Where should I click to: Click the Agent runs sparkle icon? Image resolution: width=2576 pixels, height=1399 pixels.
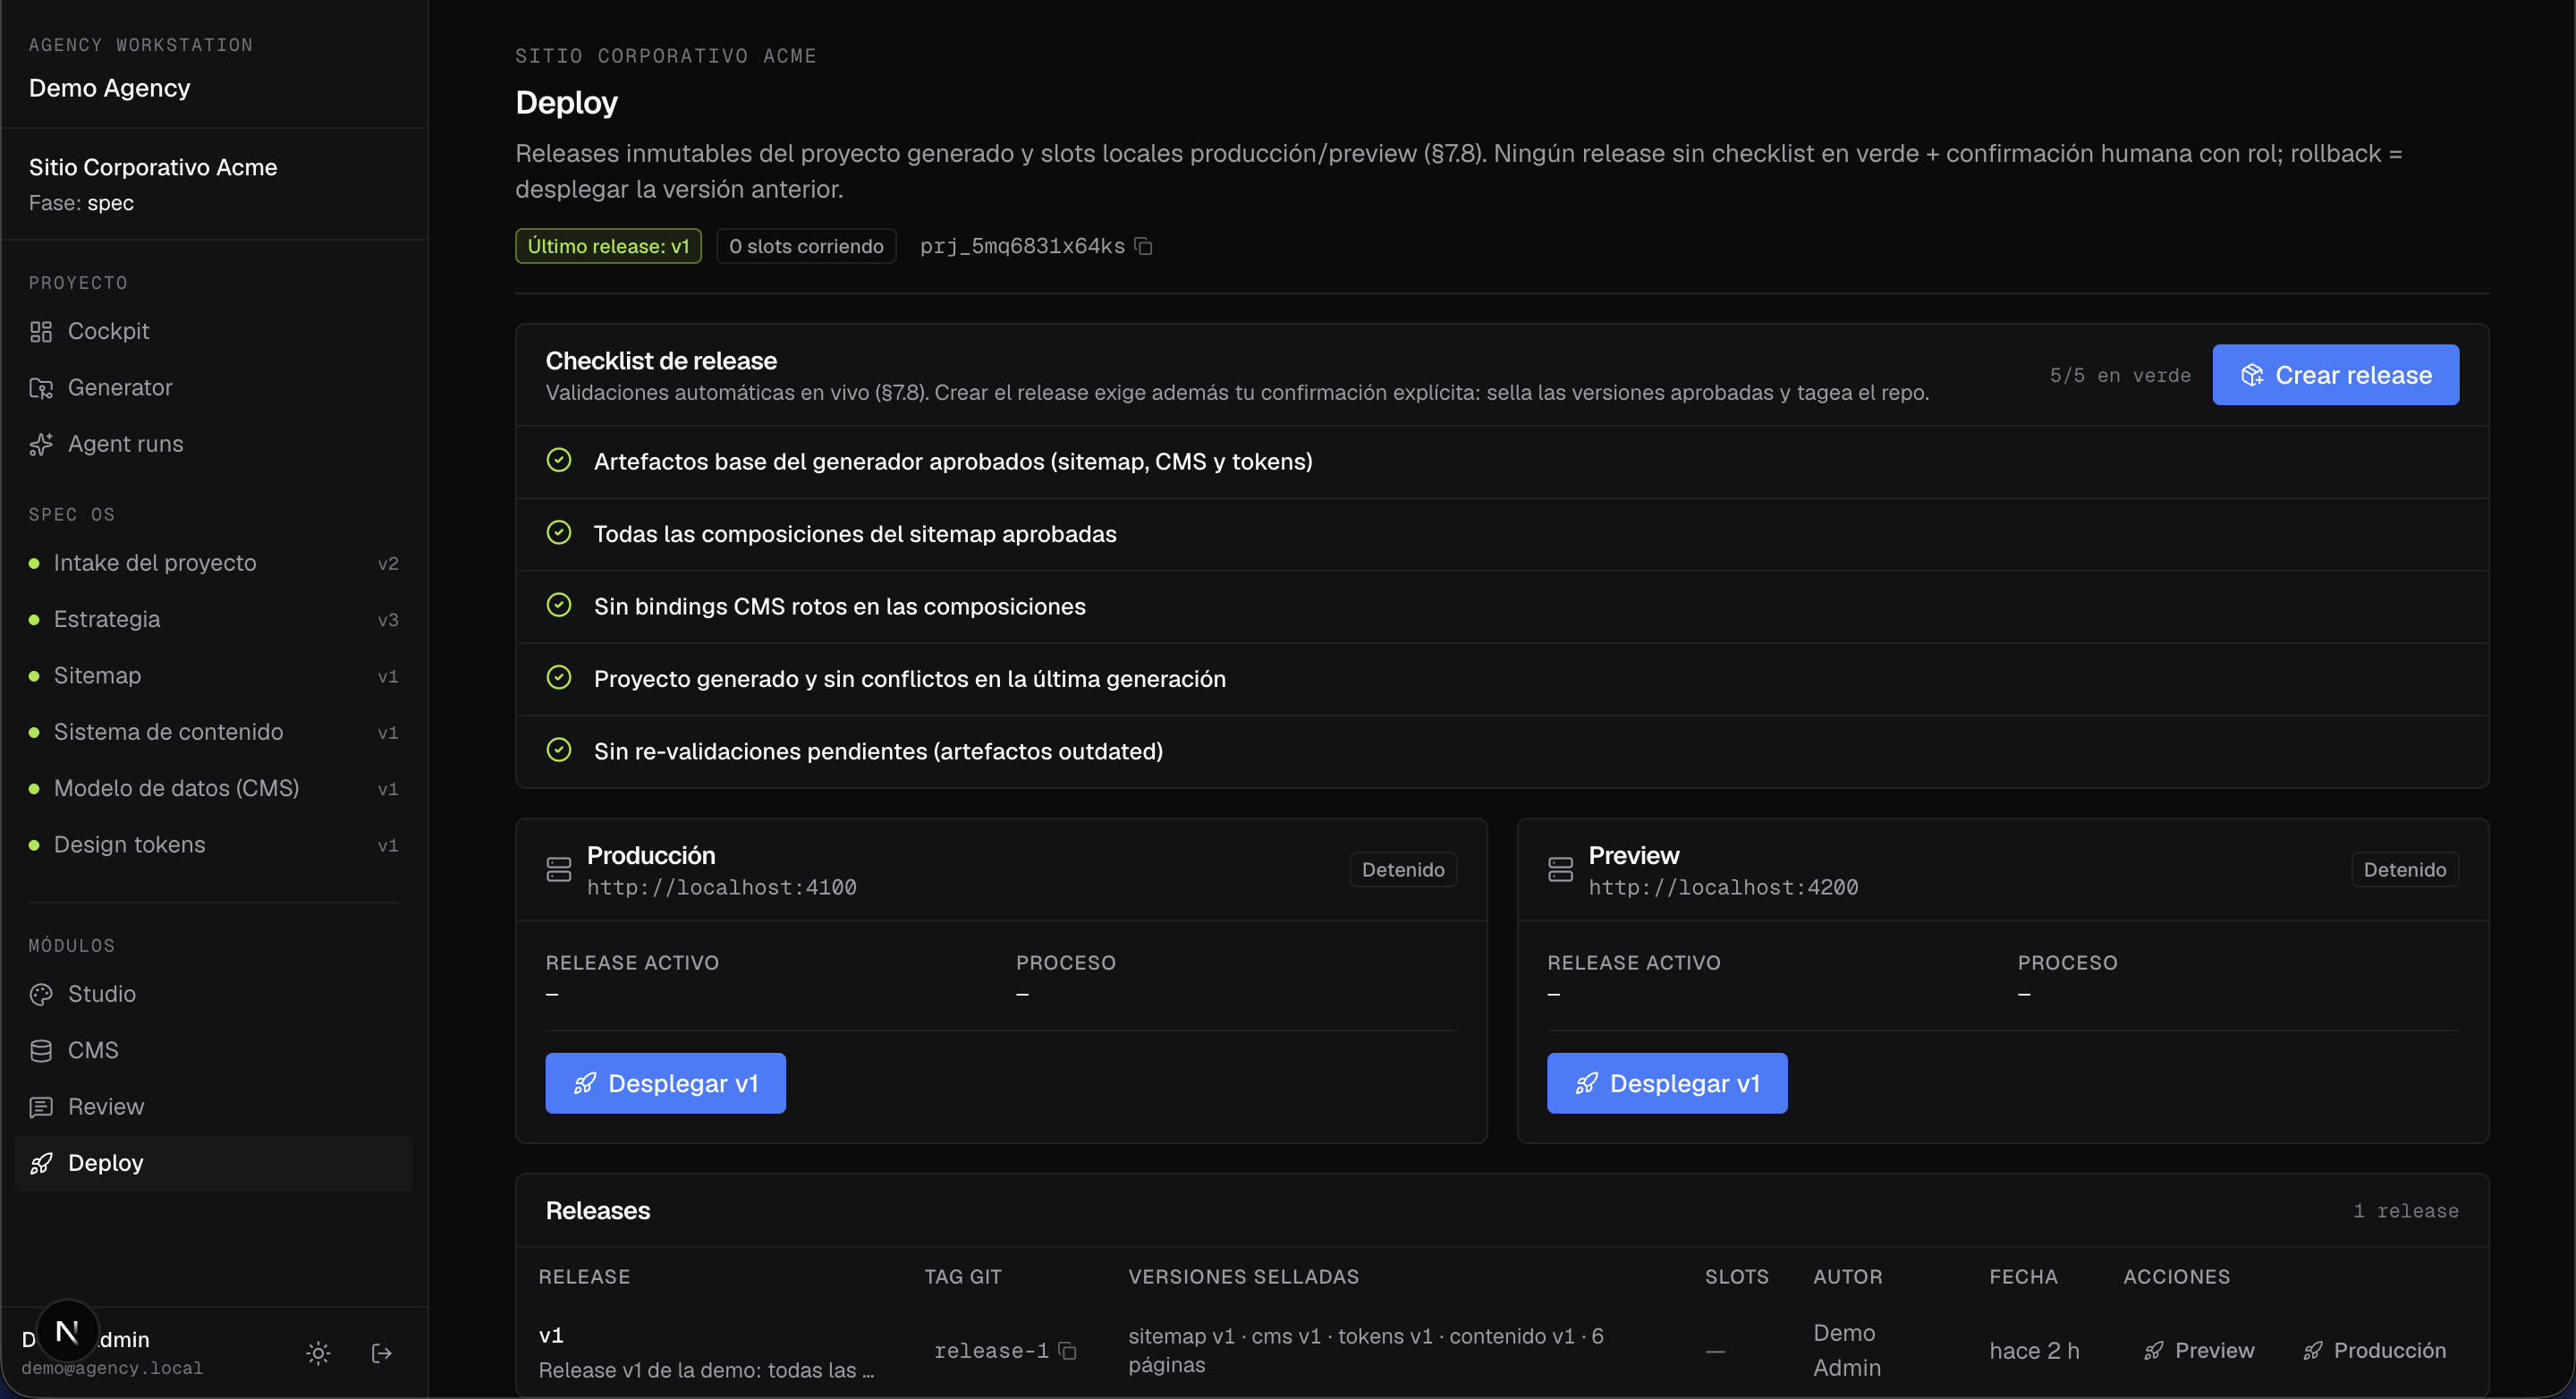click(x=41, y=444)
